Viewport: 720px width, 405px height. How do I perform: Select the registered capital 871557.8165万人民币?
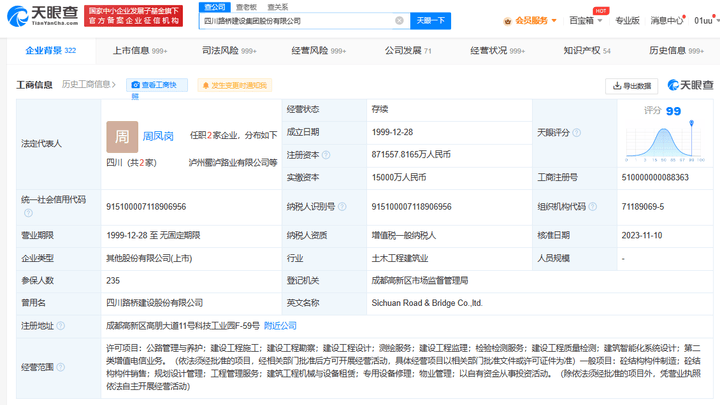[x=411, y=154]
